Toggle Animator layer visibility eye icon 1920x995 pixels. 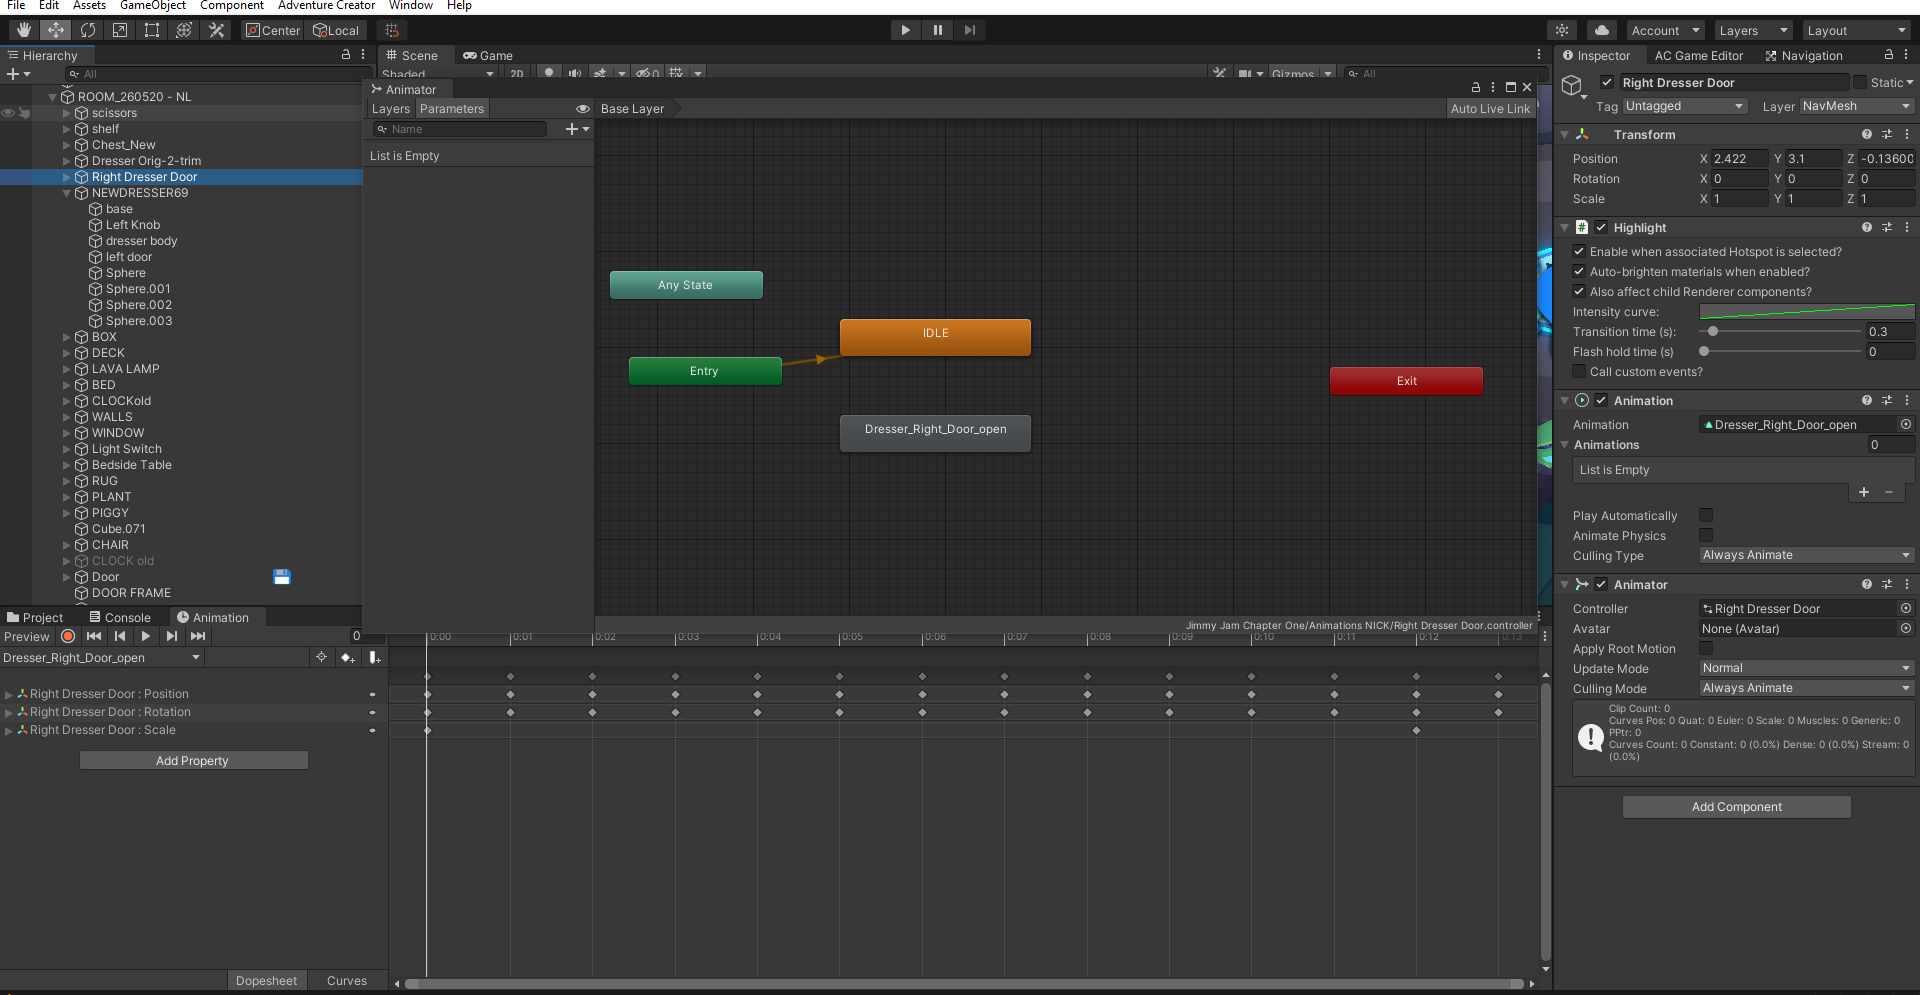[583, 109]
